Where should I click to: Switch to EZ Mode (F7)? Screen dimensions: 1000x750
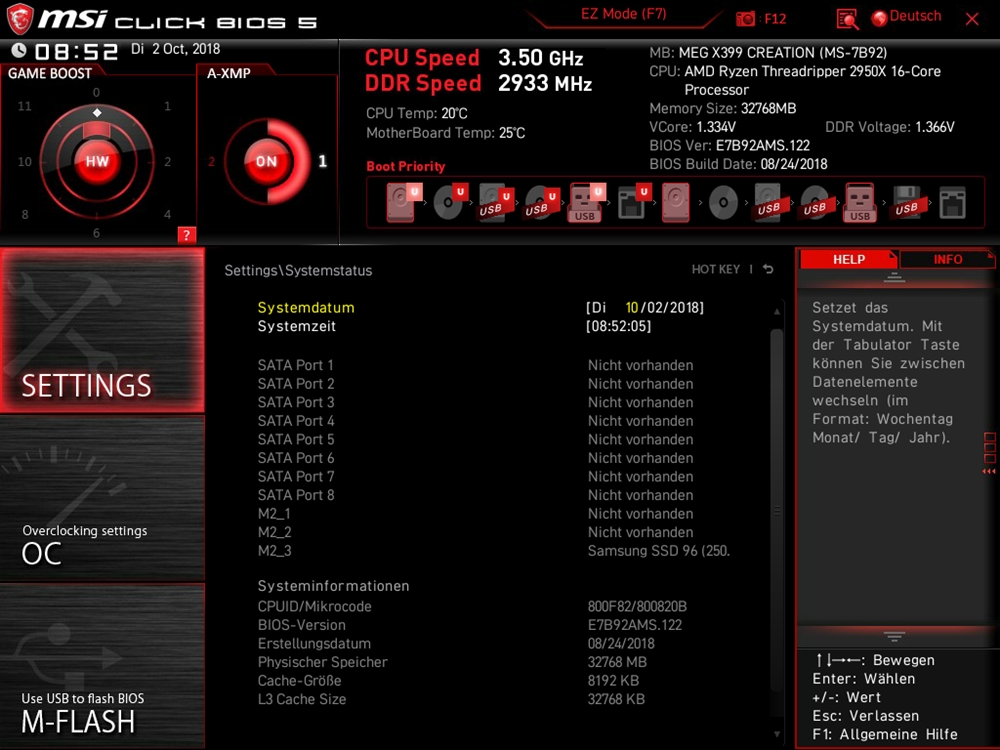point(623,14)
